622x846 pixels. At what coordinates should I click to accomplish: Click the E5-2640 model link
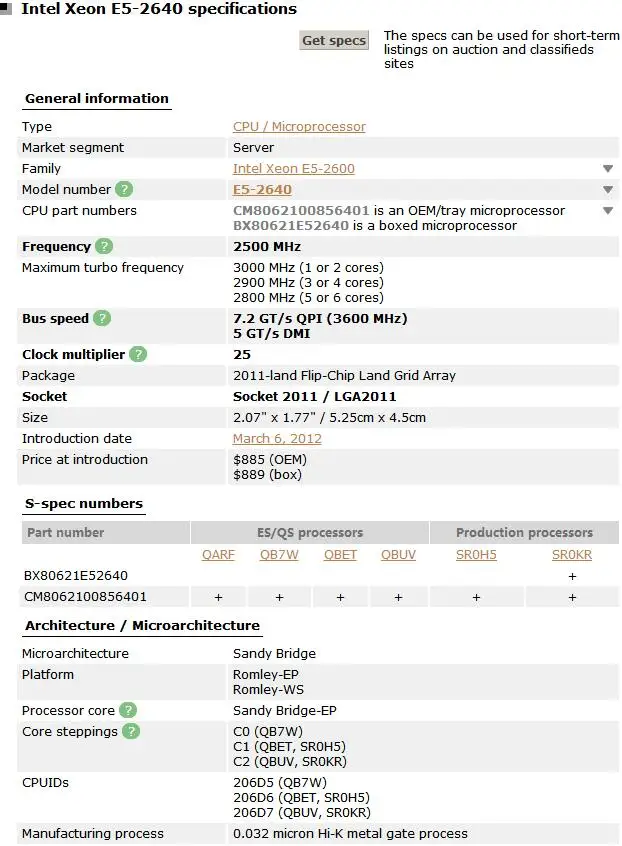pyautogui.click(x=262, y=190)
